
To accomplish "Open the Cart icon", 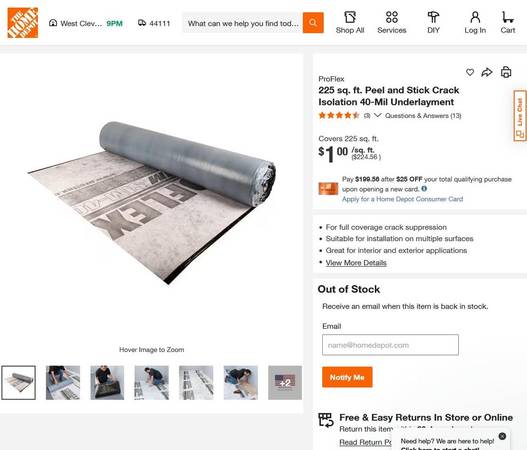I will click(x=508, y=23).
